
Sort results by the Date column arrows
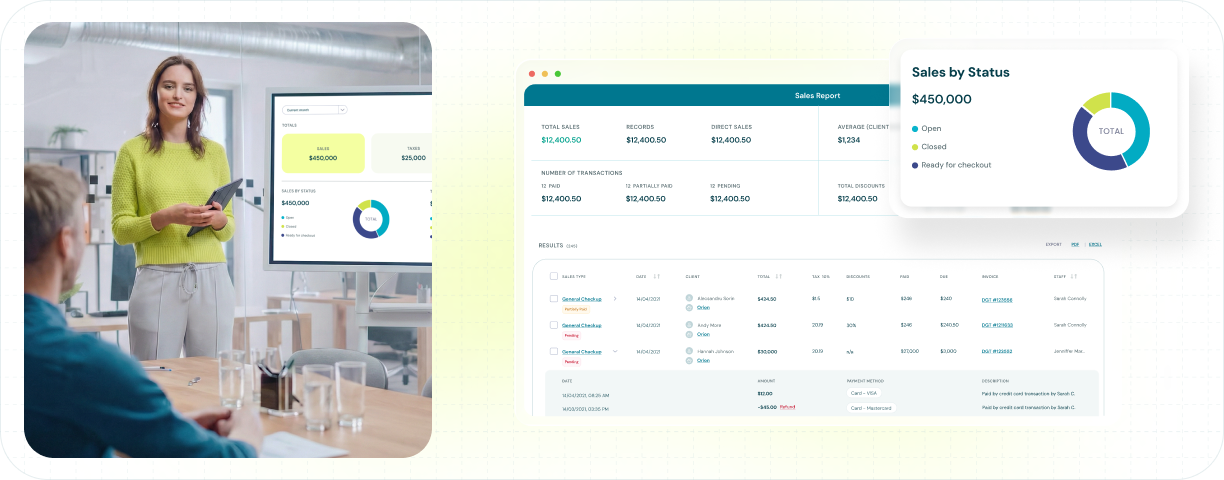tap(656, 276)
